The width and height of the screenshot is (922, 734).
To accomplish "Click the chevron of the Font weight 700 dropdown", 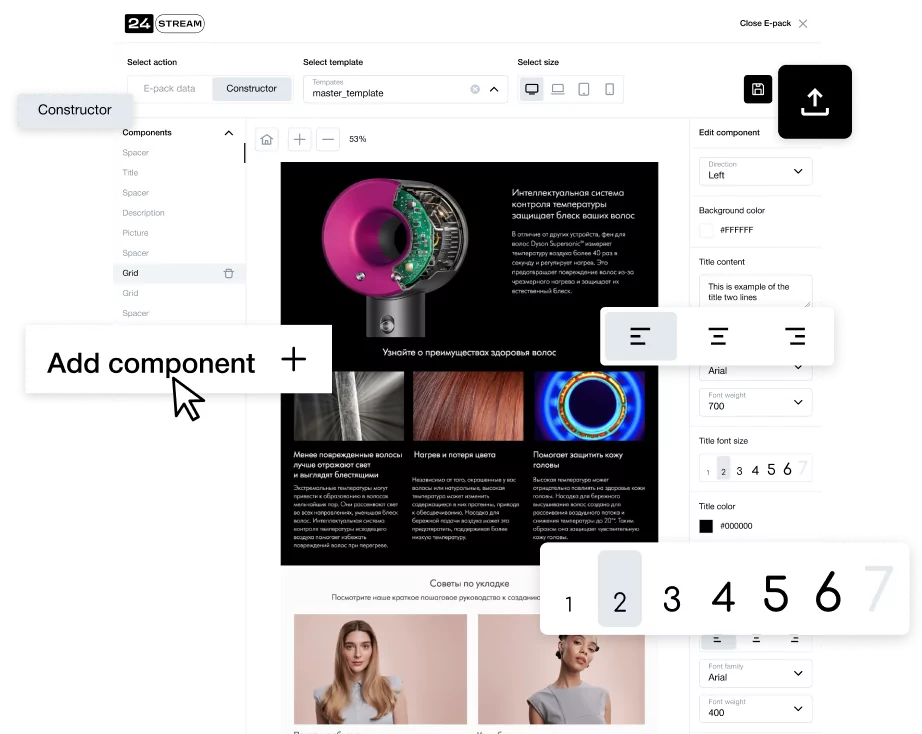I will (x=798, y=402).
